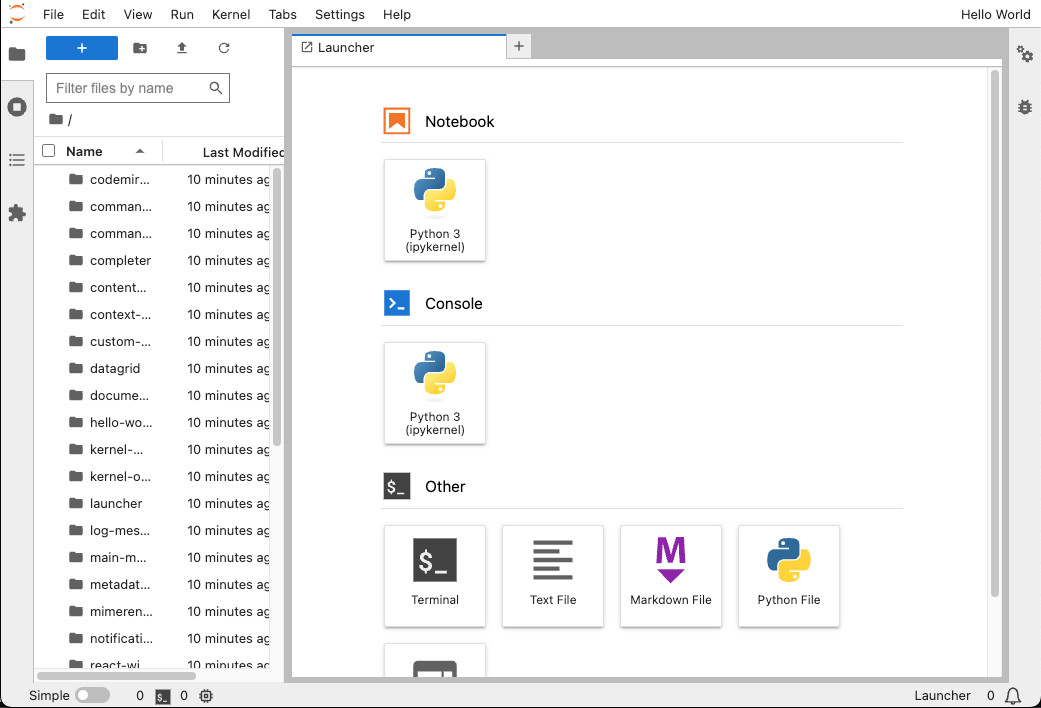Select the docume... folder
The width and height of the screenshot is (1041, 708).
click(153, 395)
